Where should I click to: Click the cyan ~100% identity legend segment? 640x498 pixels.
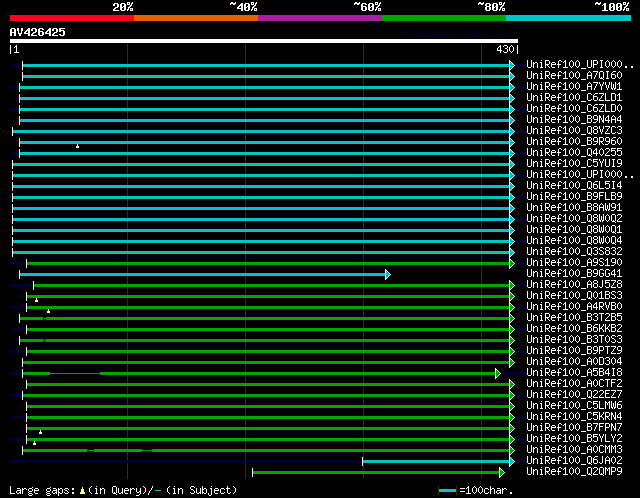(x=568, y=18)
